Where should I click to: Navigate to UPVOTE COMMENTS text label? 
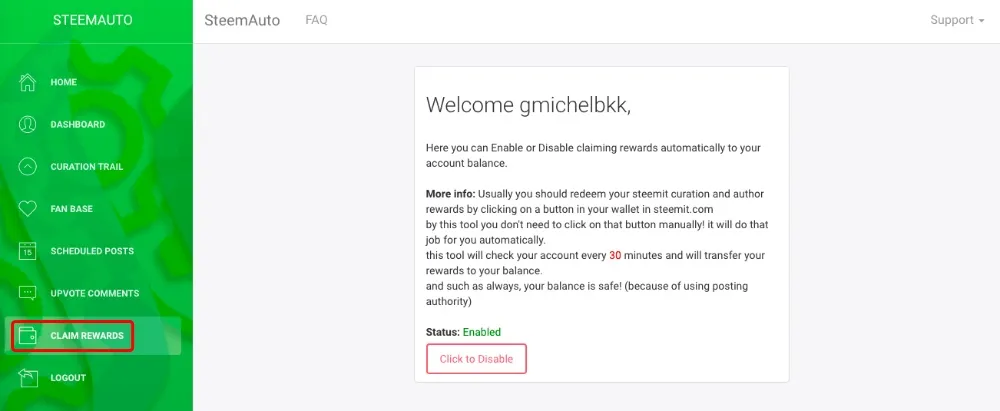[x=95, y=293]
